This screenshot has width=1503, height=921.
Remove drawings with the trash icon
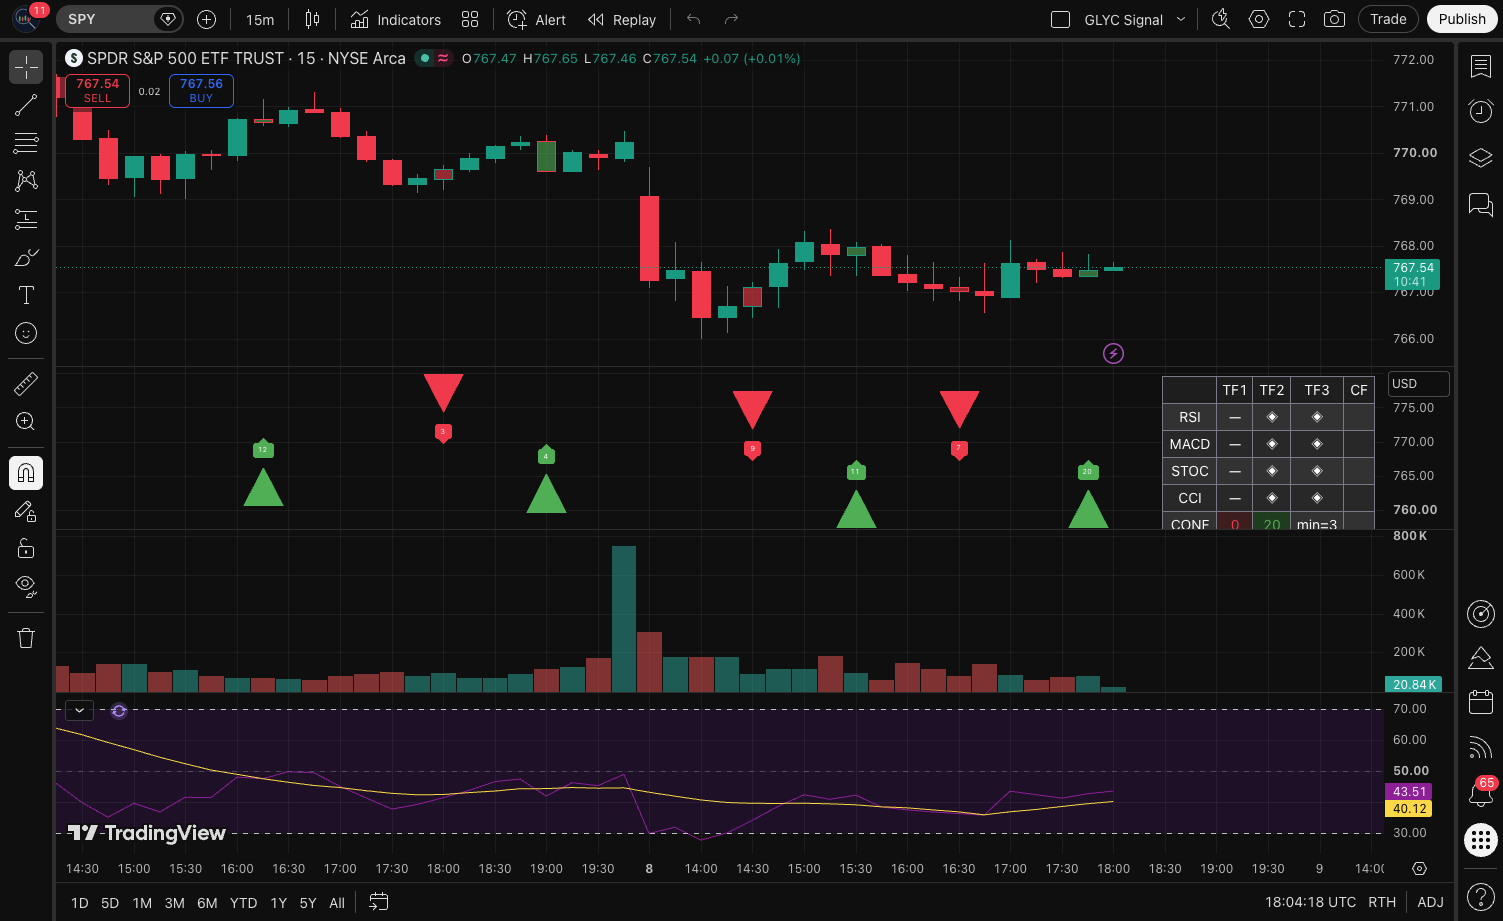click(x=26, y=638)
